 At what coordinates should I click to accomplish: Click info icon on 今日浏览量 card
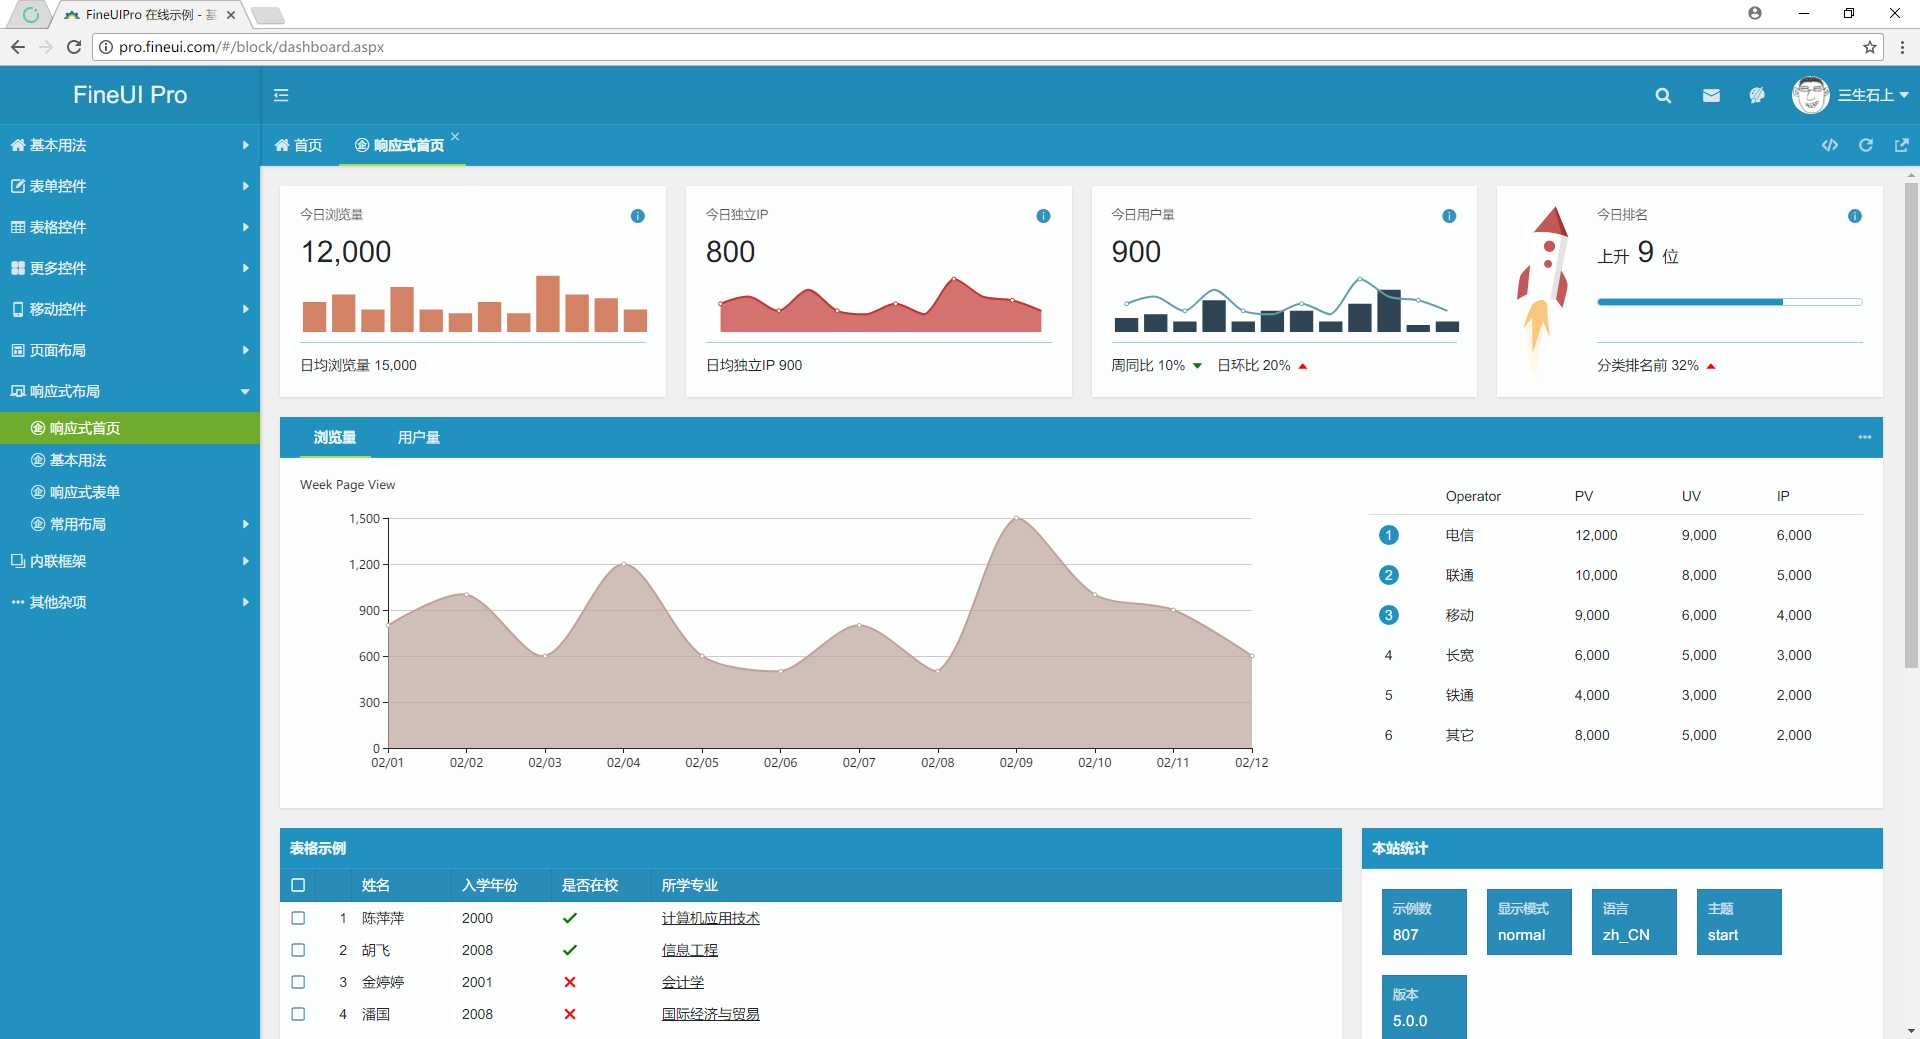tap(638, 216)
